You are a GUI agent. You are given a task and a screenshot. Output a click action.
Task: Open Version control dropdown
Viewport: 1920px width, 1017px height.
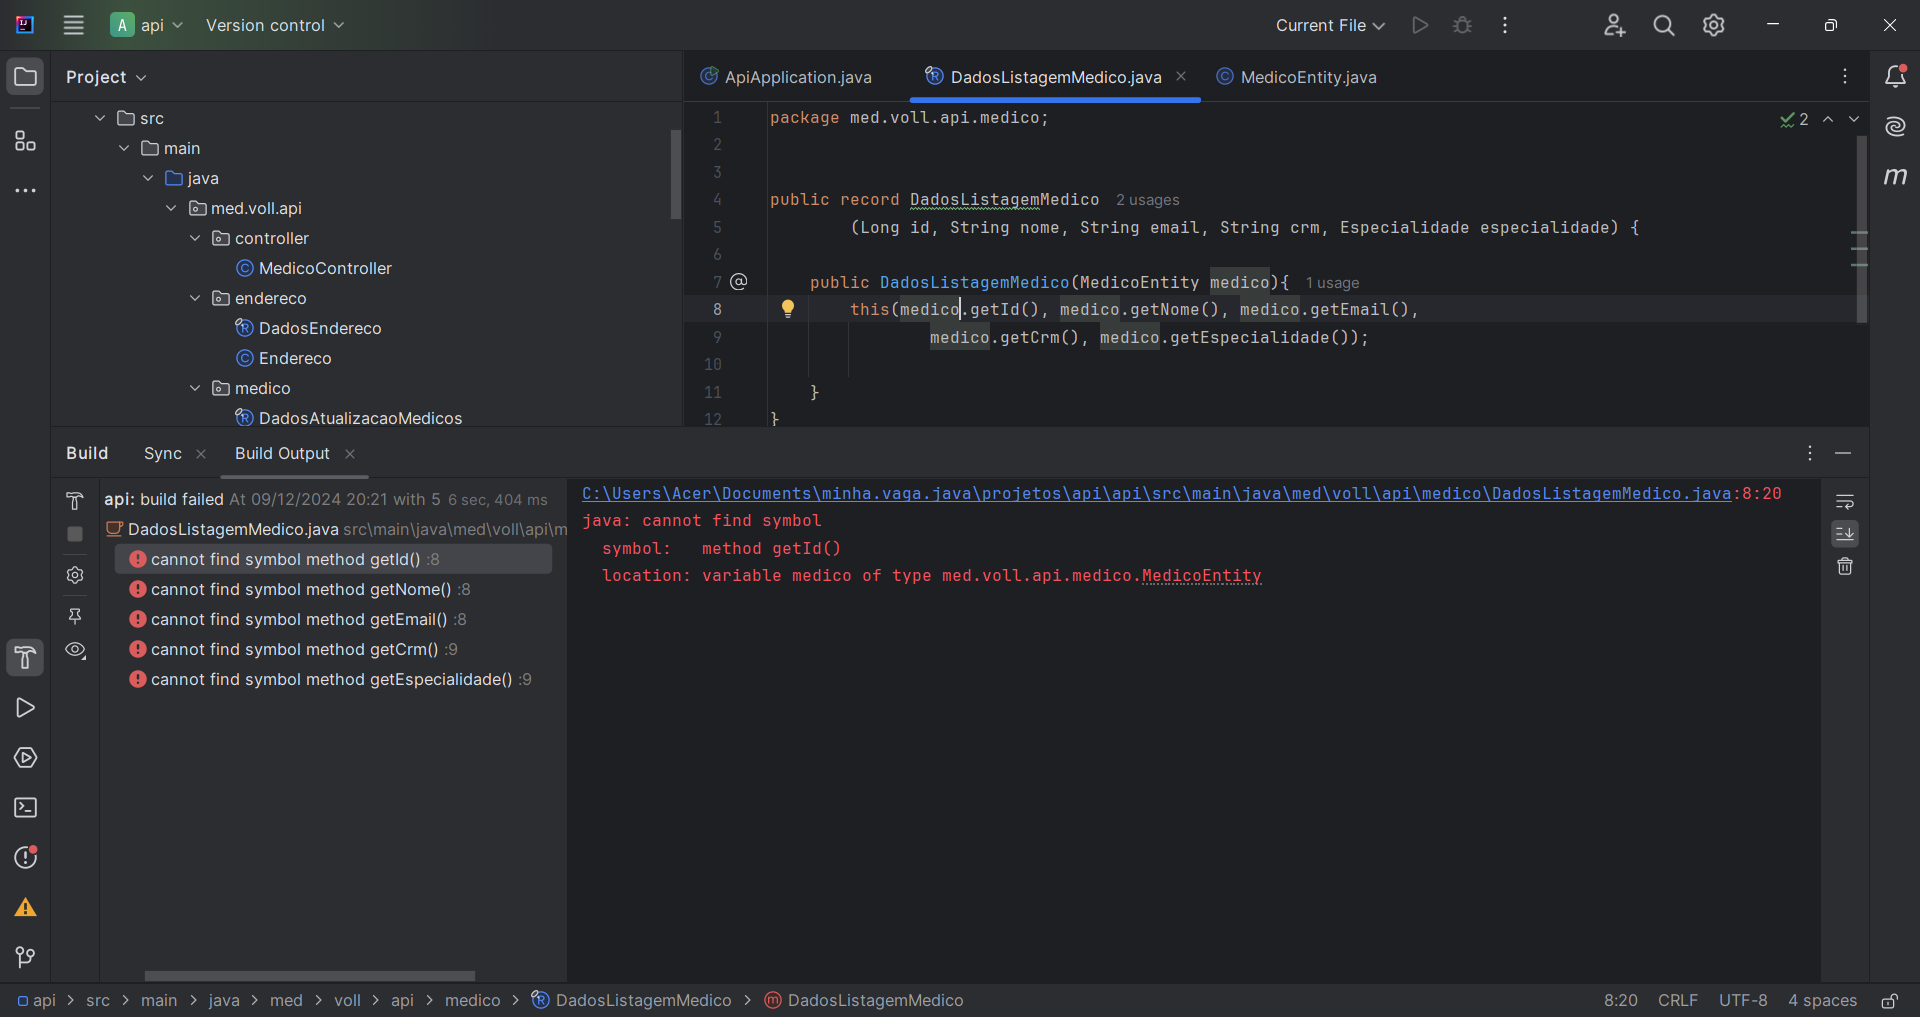[275, 25]
